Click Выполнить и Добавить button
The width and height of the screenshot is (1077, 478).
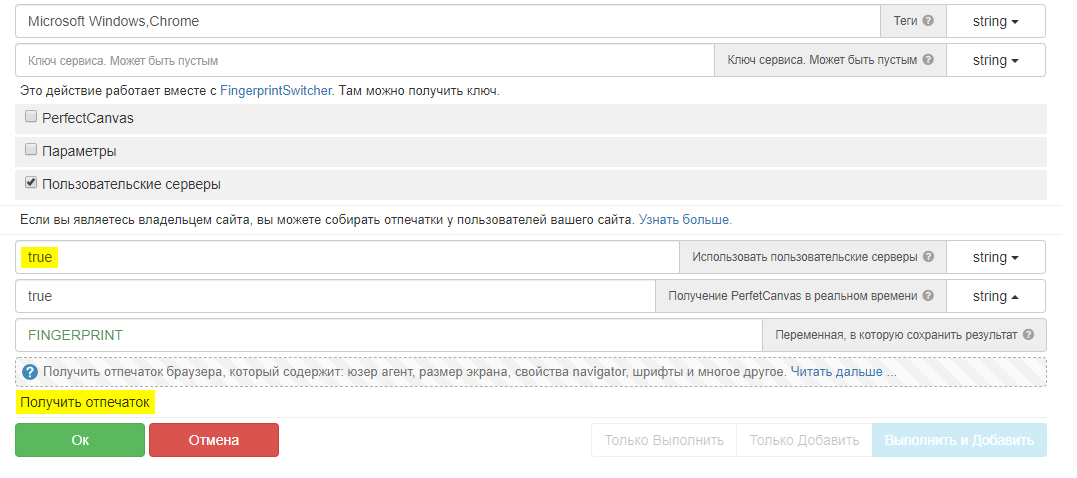(x=959, y=440)
